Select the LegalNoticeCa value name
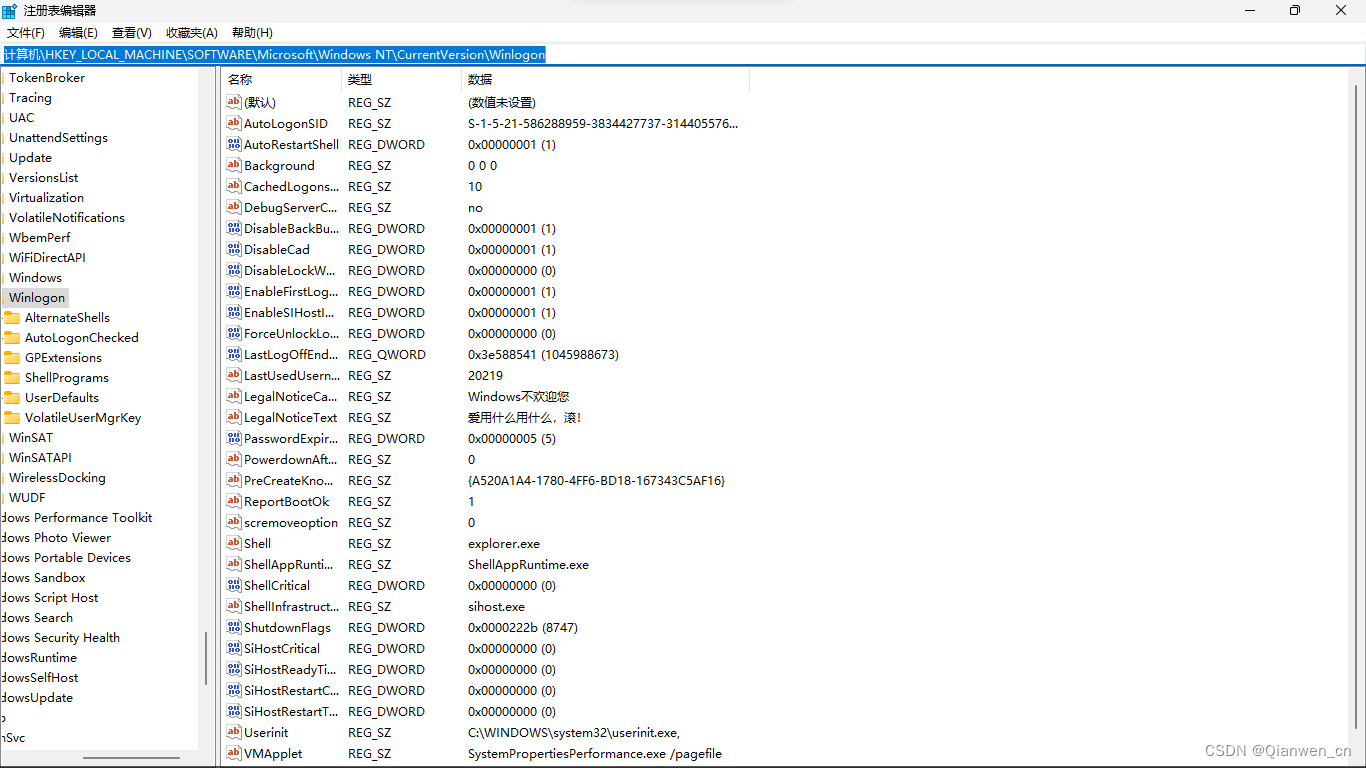Screen dimensions: 1366x768 [x=291, y=397]
